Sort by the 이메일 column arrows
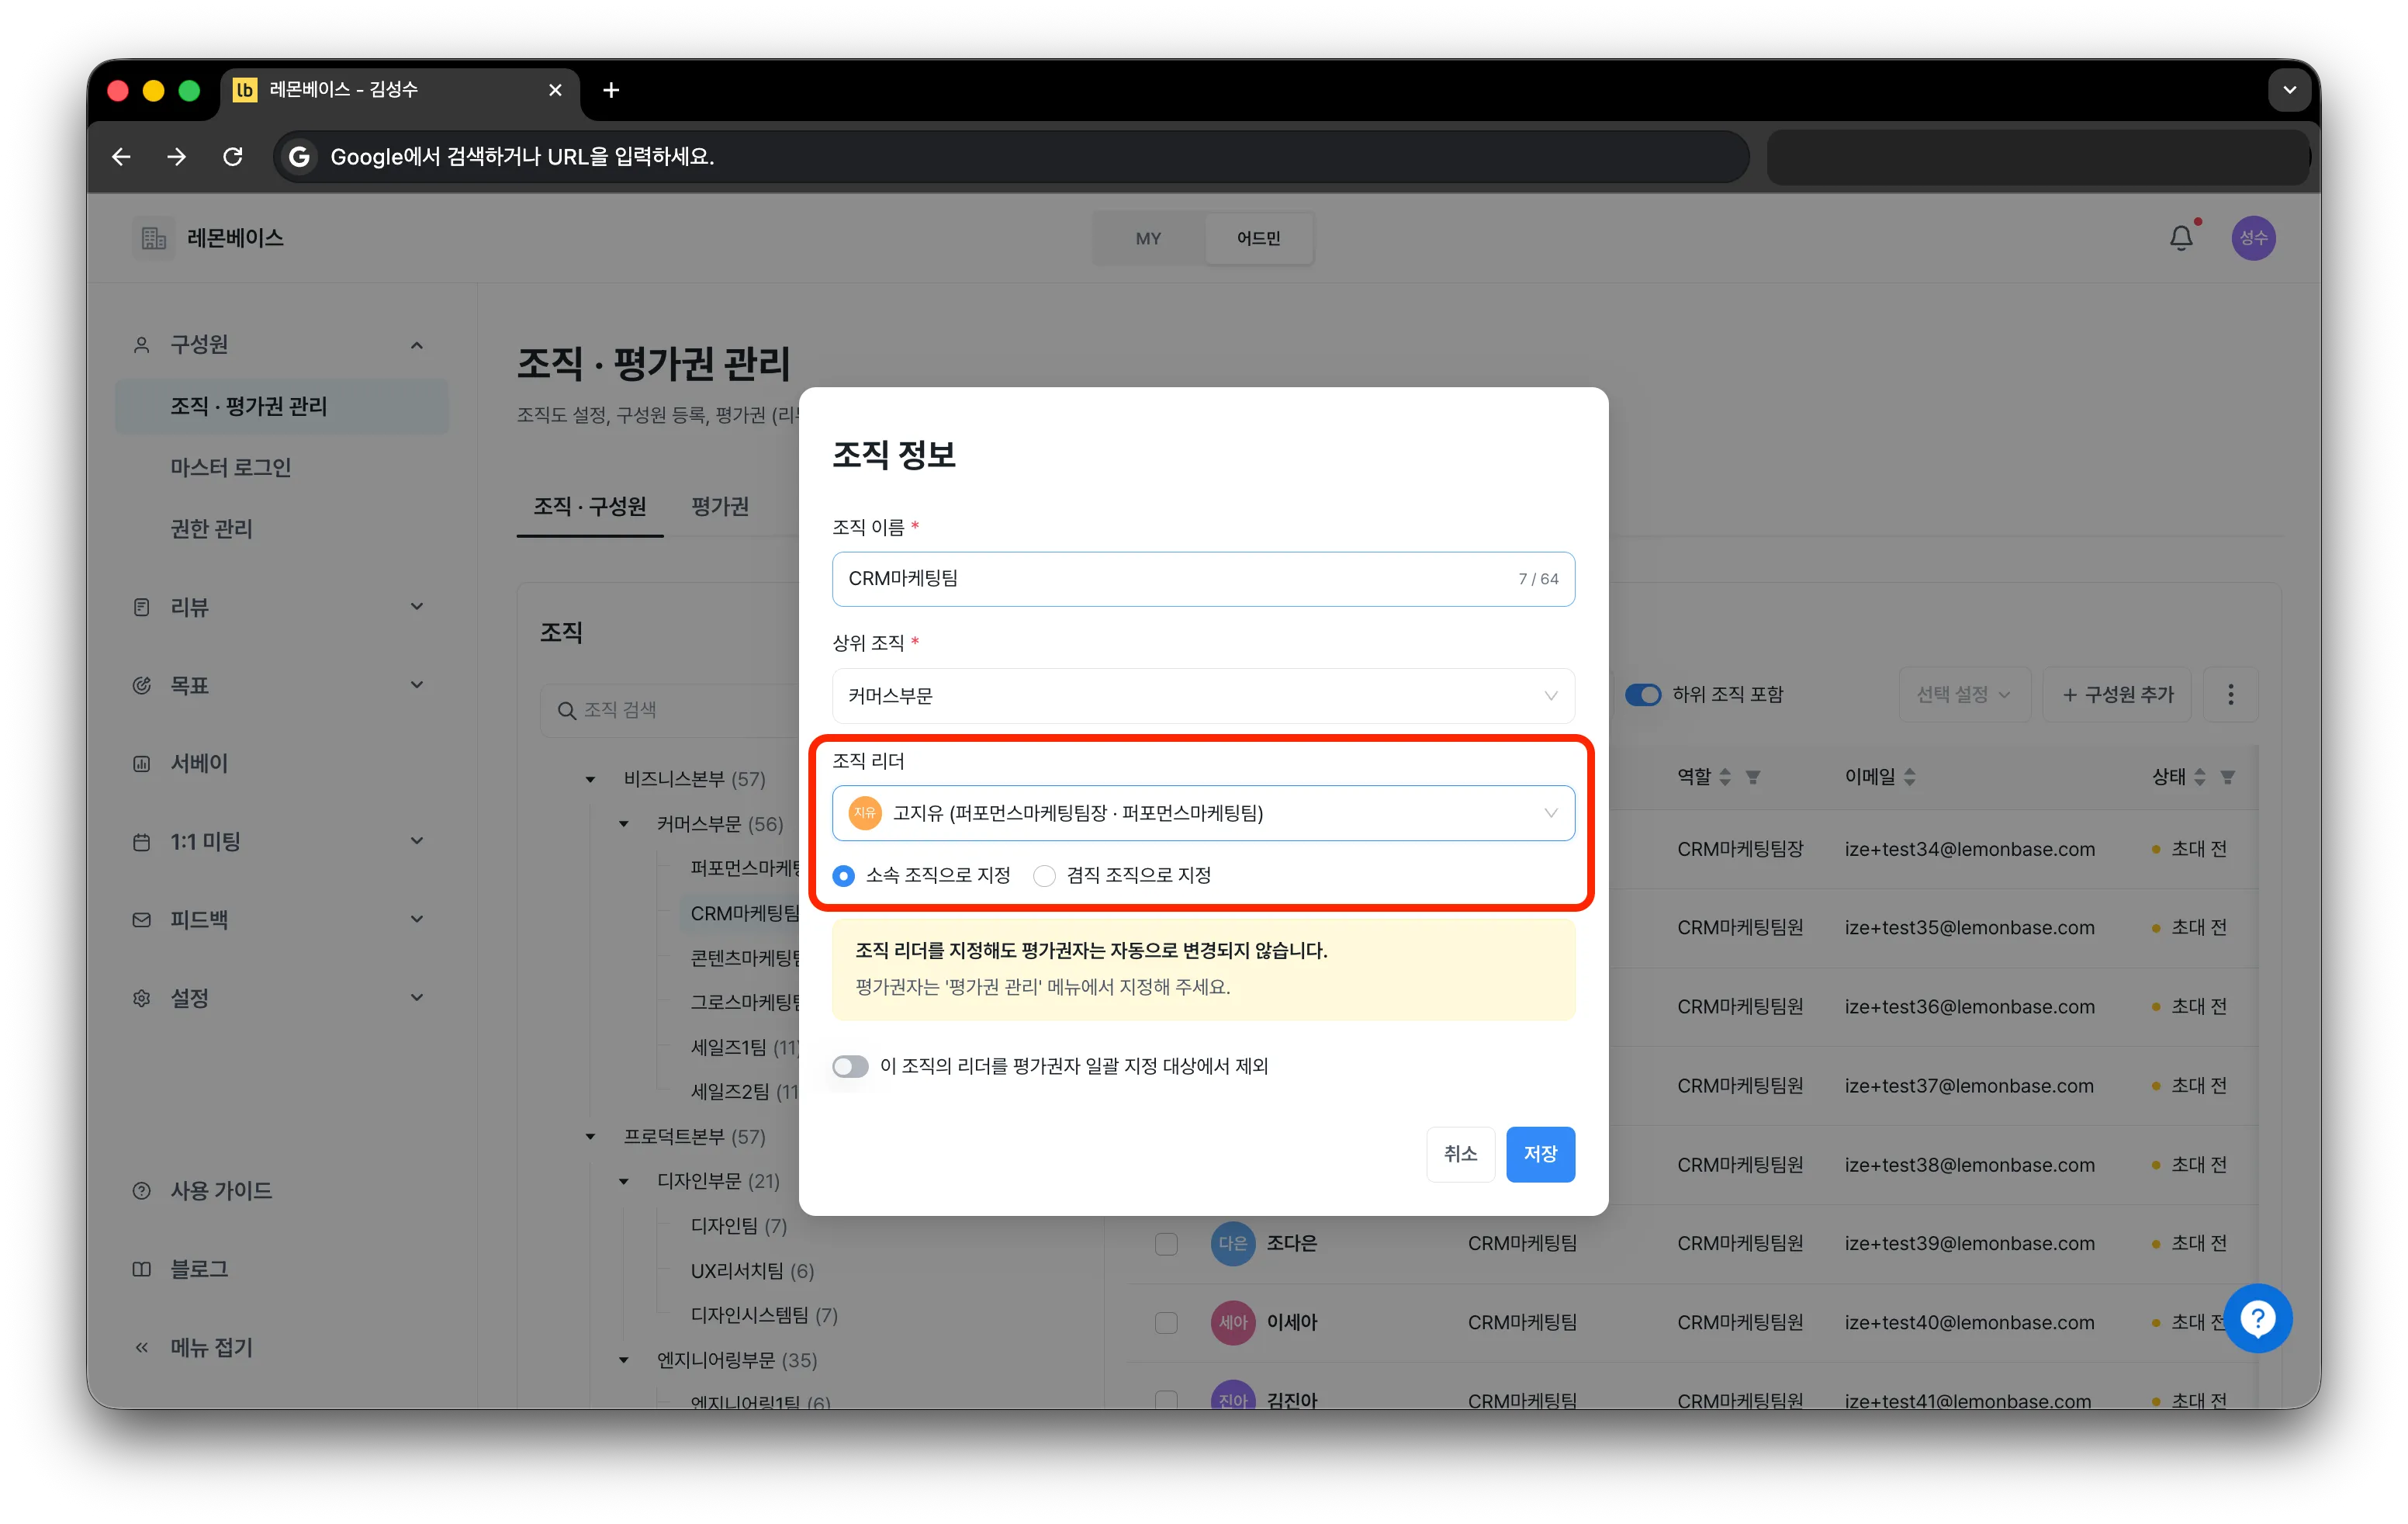Screen dimensions: 2408x1524 [1910, 777]
